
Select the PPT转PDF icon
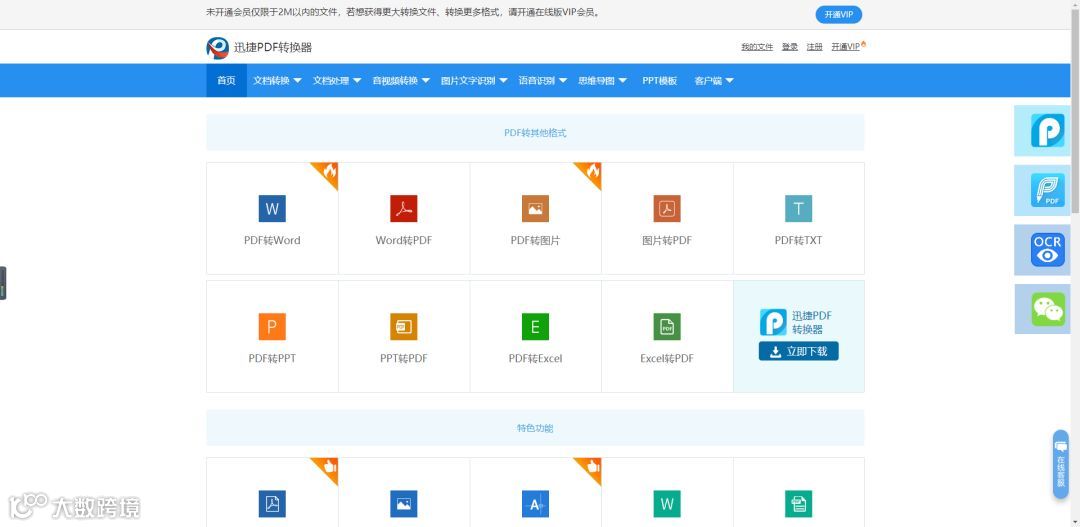tap(404, 327)
